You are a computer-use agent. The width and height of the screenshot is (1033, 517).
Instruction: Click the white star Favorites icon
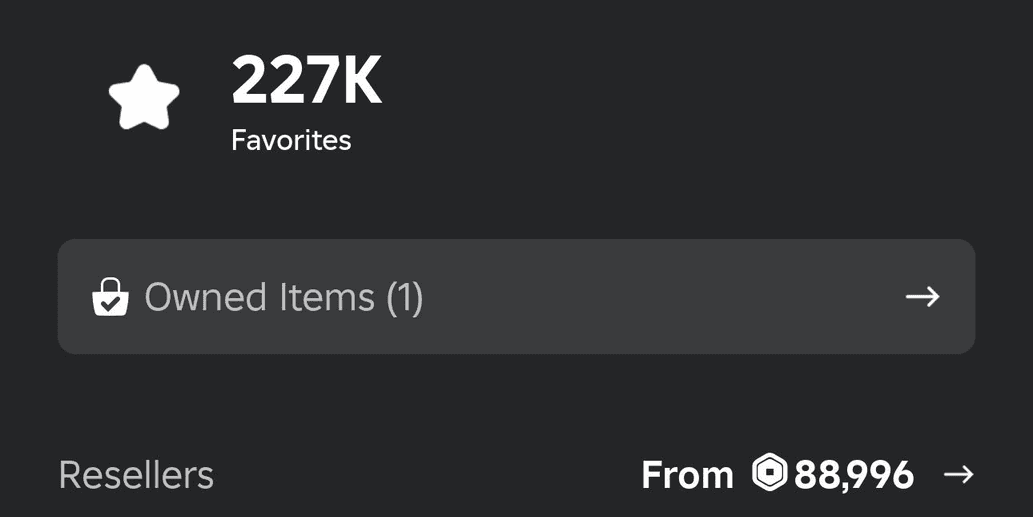(x=144, y=97)
